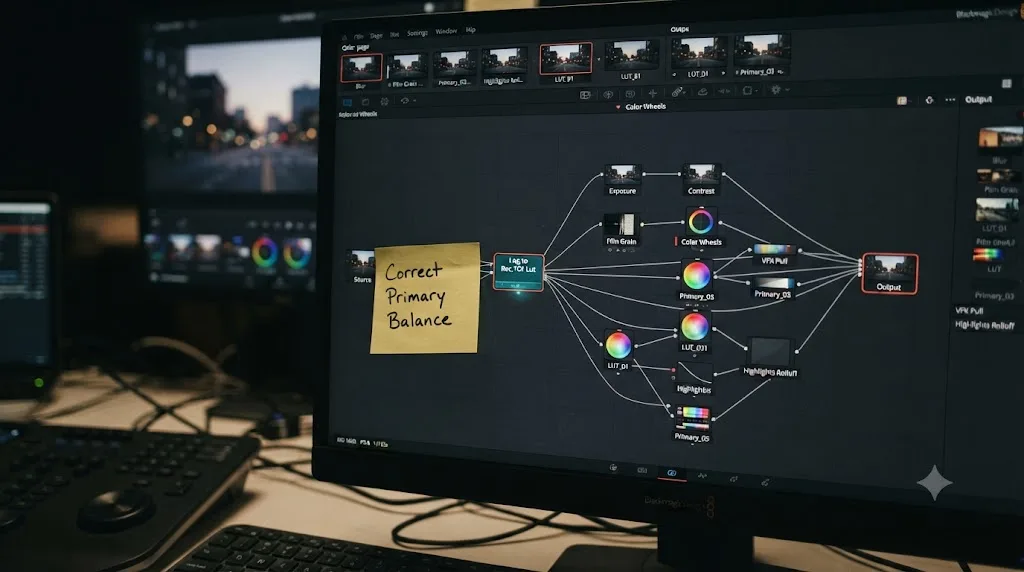Select the LUT_01 node in graph
1024x572 pixels.
coord(618,350)
